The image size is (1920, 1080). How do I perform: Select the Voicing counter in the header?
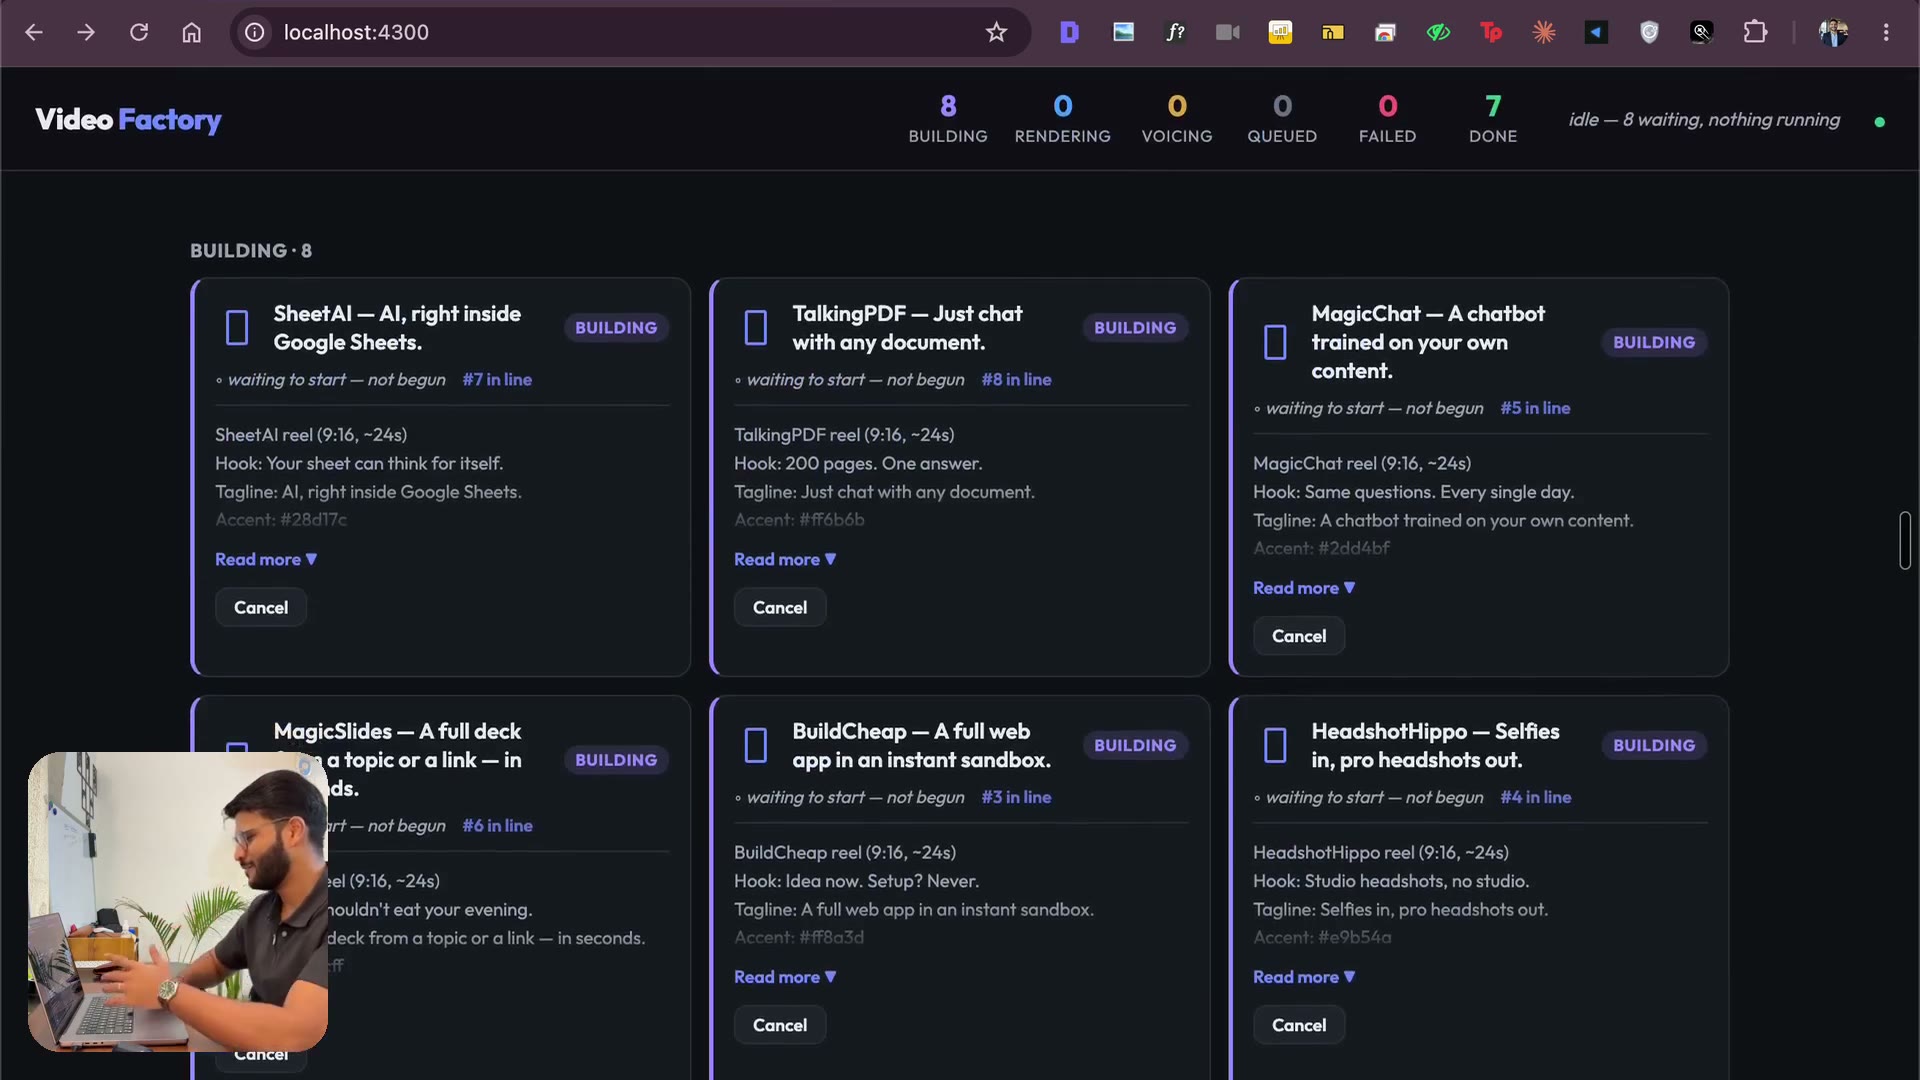(x=1177, y=119)
